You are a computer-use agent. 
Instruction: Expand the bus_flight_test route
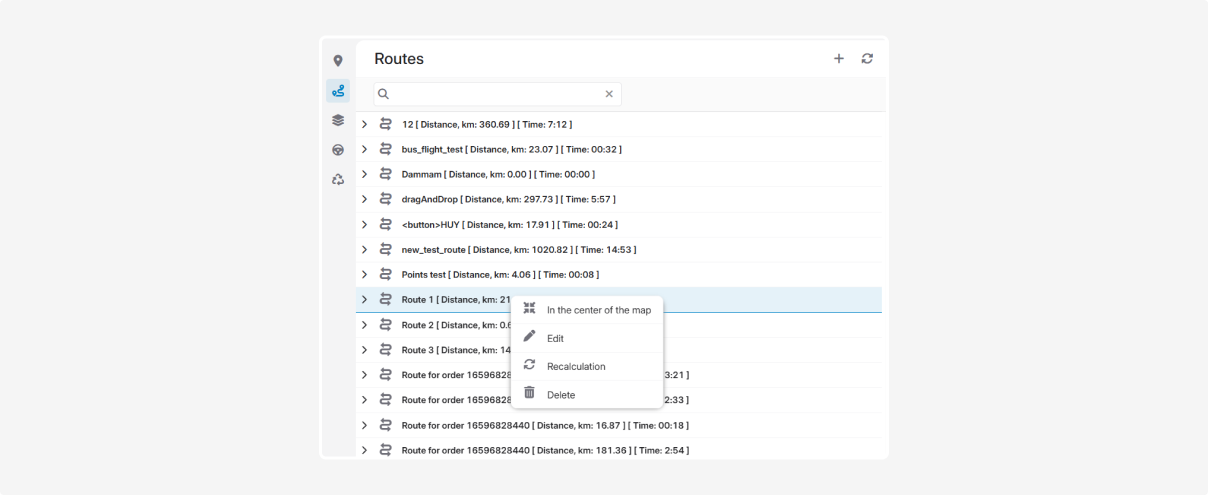[365, 149]
